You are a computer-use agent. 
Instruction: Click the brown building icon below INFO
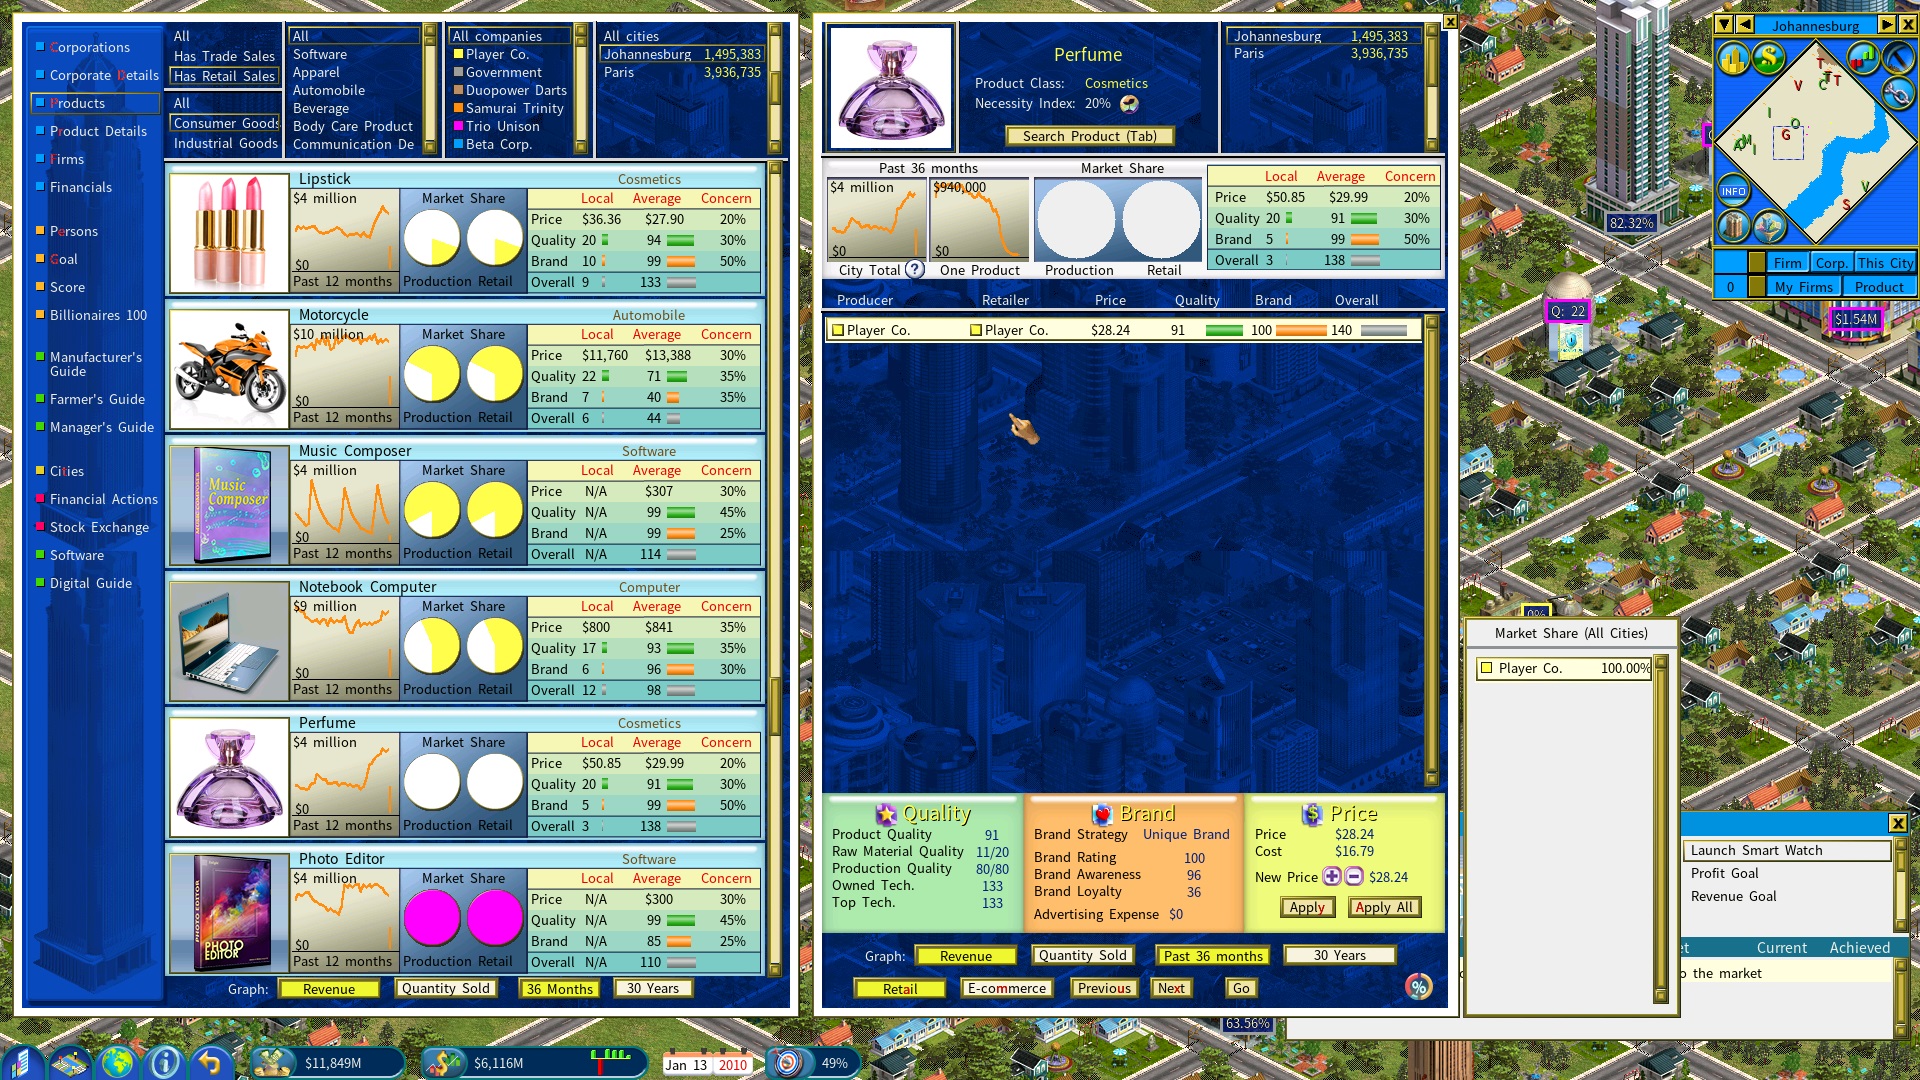coord(1733,227)
